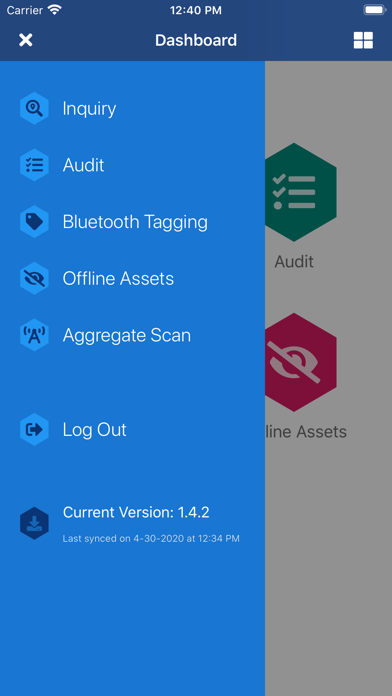Tap the Aggregate Scan antenna icon
The image size is (392, 696).
[34, 335]
